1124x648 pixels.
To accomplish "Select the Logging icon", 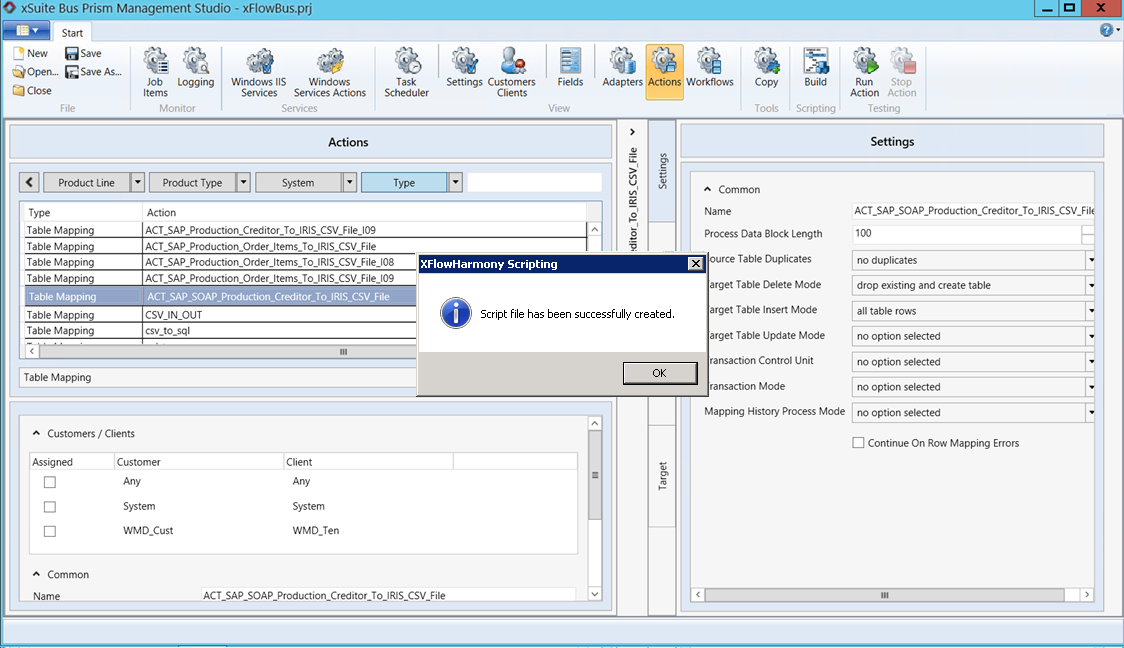I will coord(196,70).
